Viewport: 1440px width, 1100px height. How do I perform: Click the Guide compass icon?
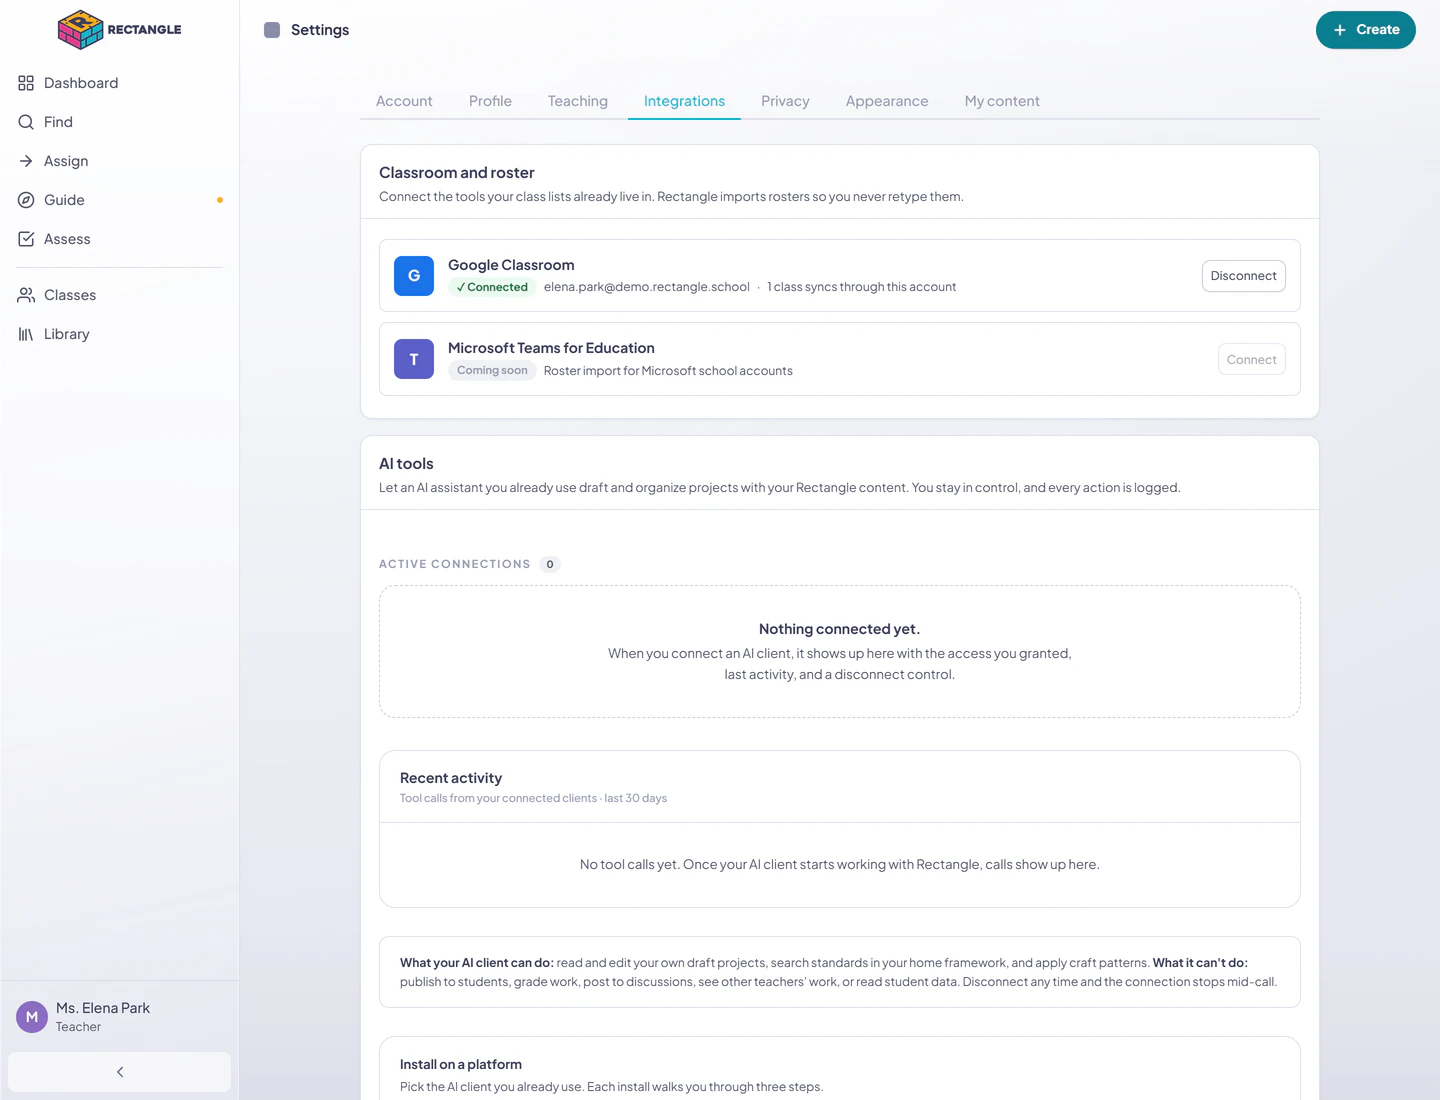point(26,200)
